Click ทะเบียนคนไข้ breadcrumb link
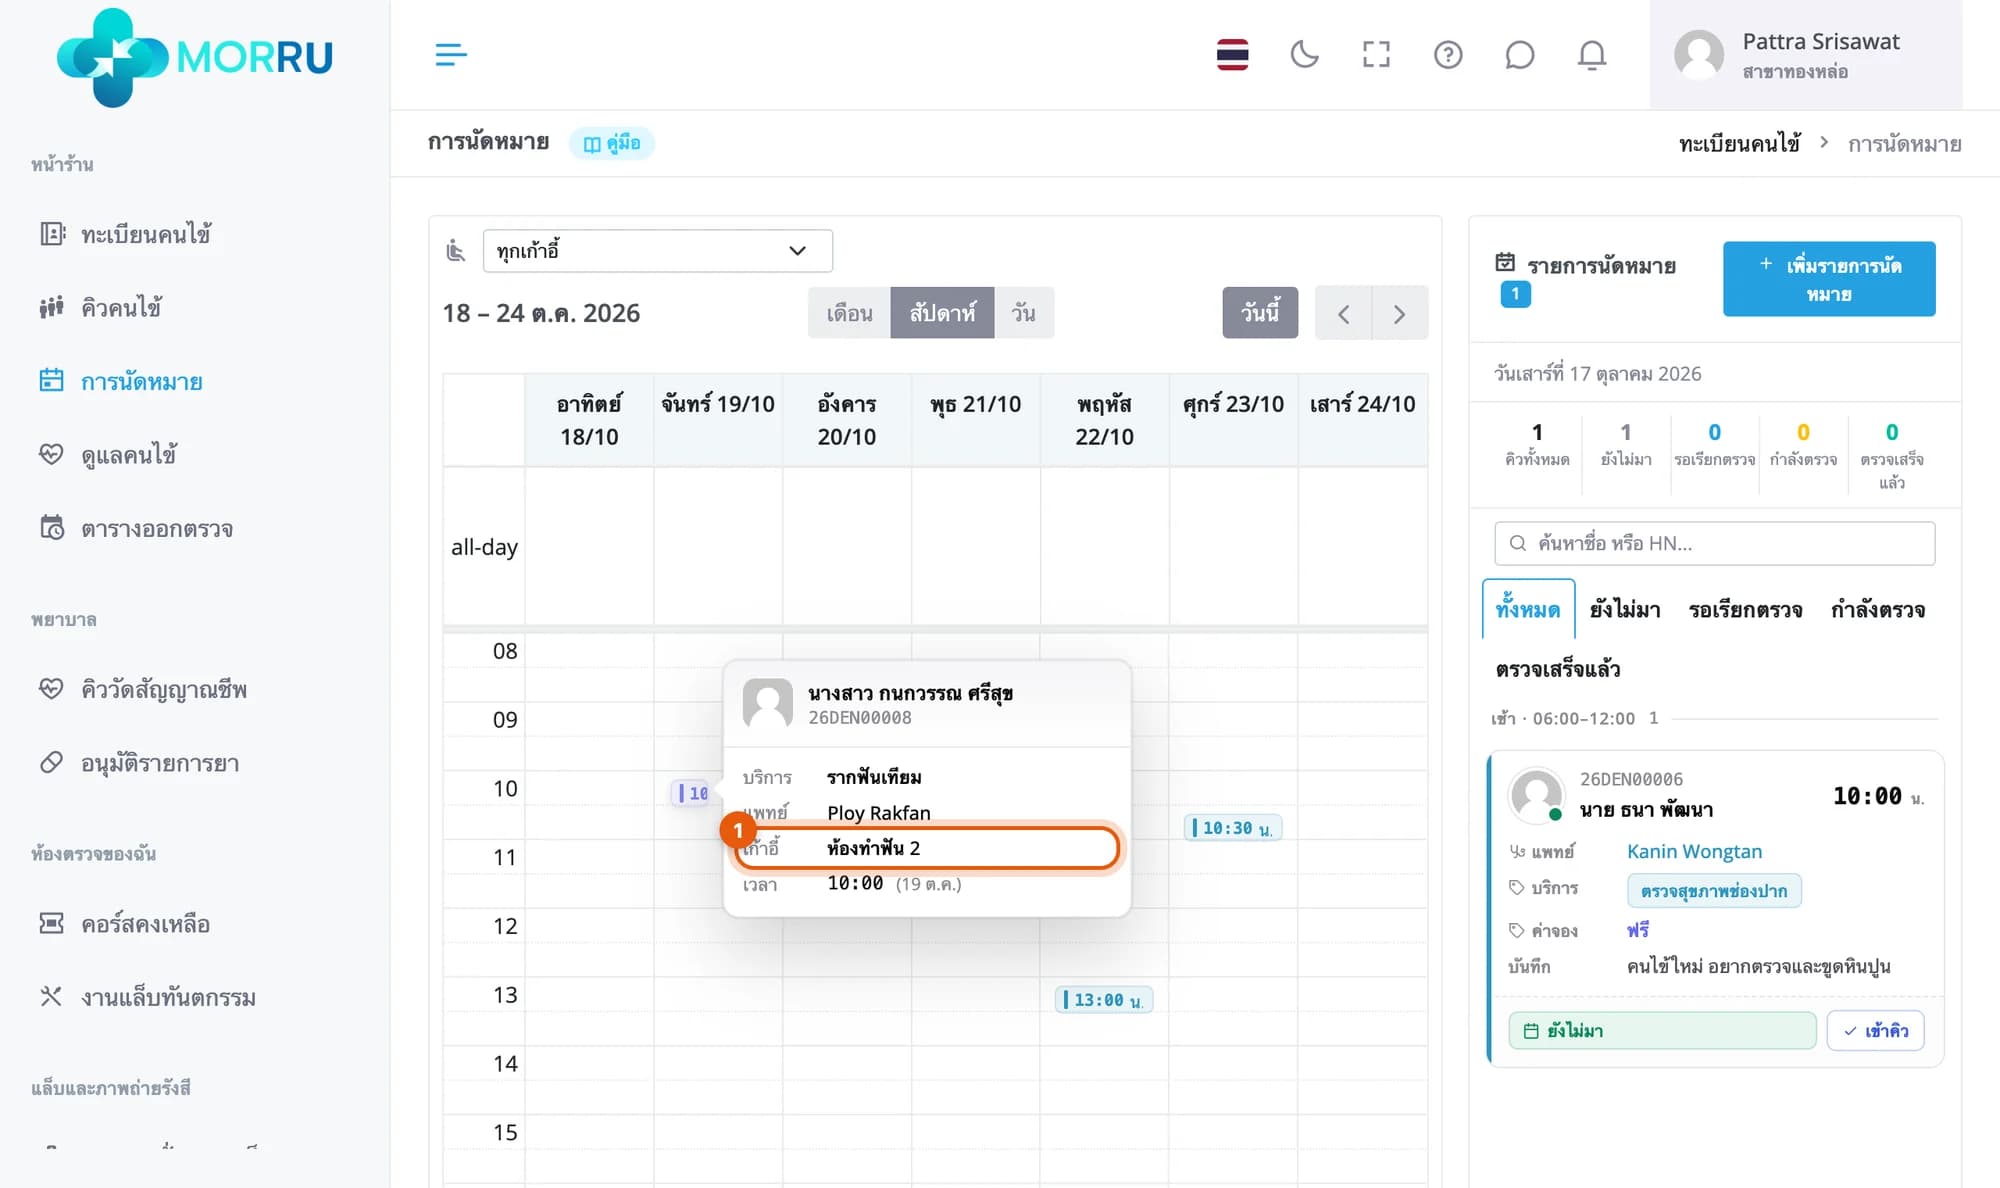This screenshot has height=1188, width=2000. click(1739, 144)
